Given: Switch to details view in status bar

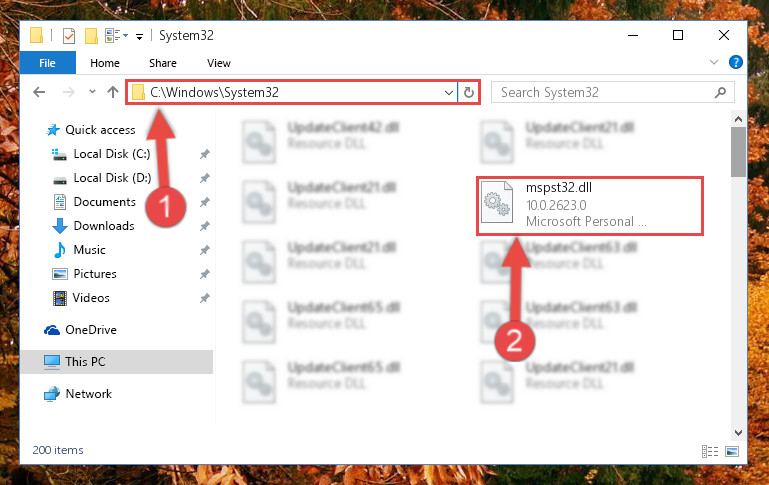Looking at the screenshot, I should [710, 451].
